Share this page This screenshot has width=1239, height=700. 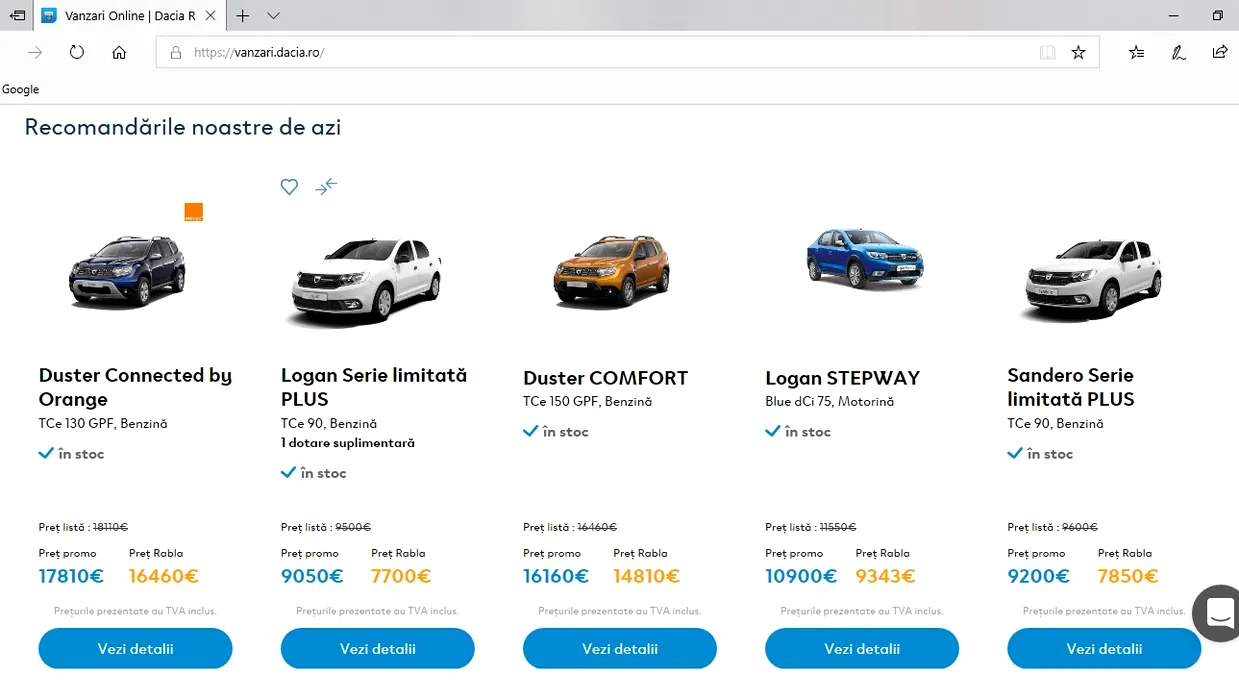coord(1220,52)
